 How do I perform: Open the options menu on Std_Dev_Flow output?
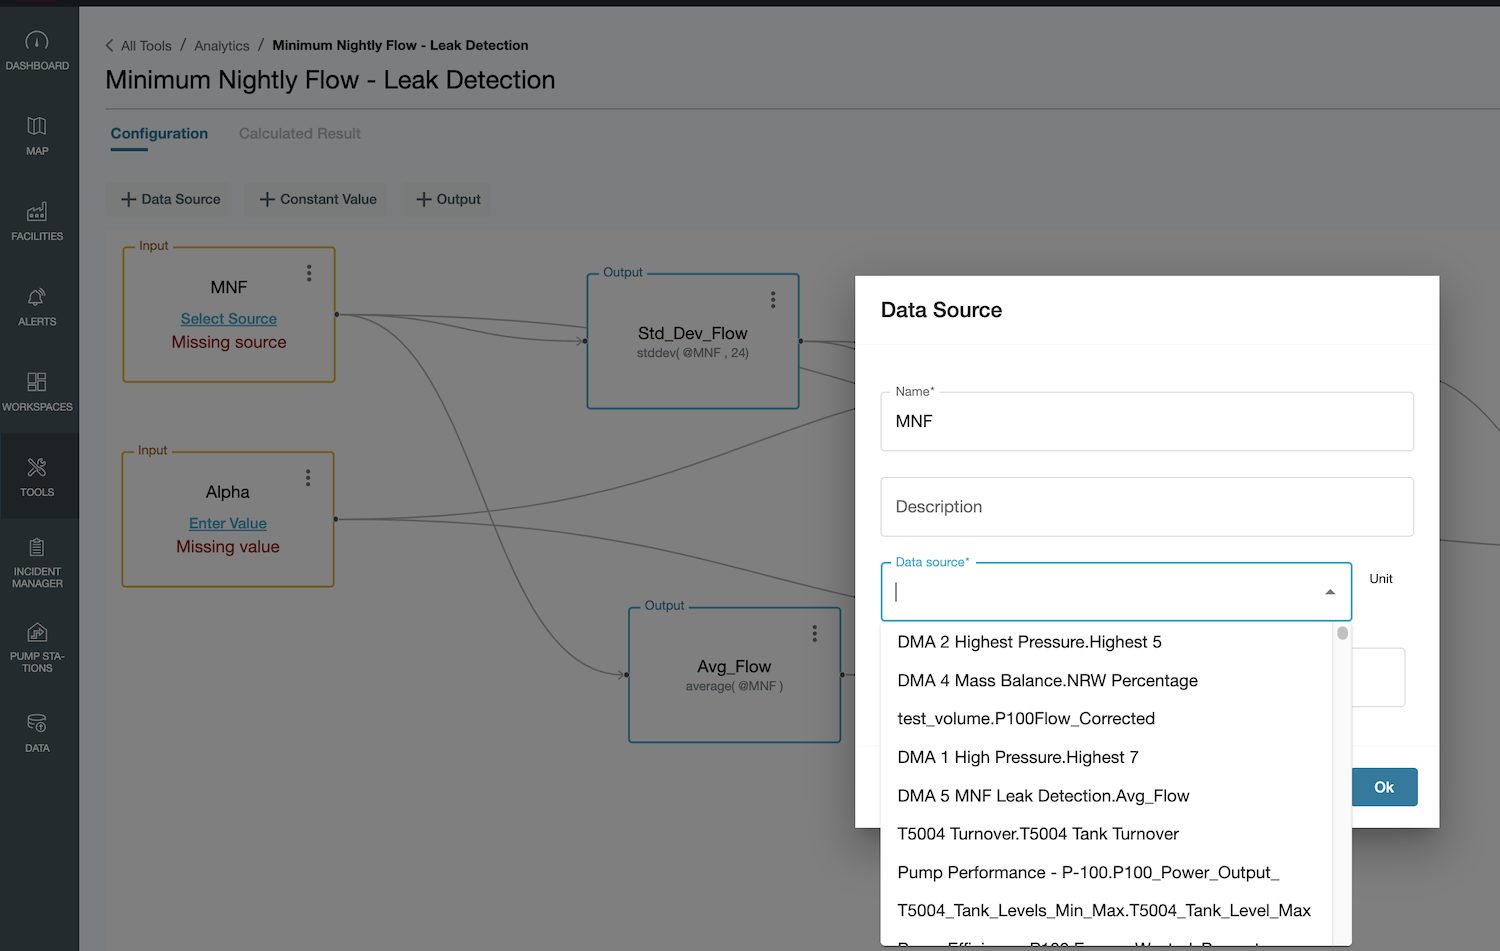coord(773,299)
